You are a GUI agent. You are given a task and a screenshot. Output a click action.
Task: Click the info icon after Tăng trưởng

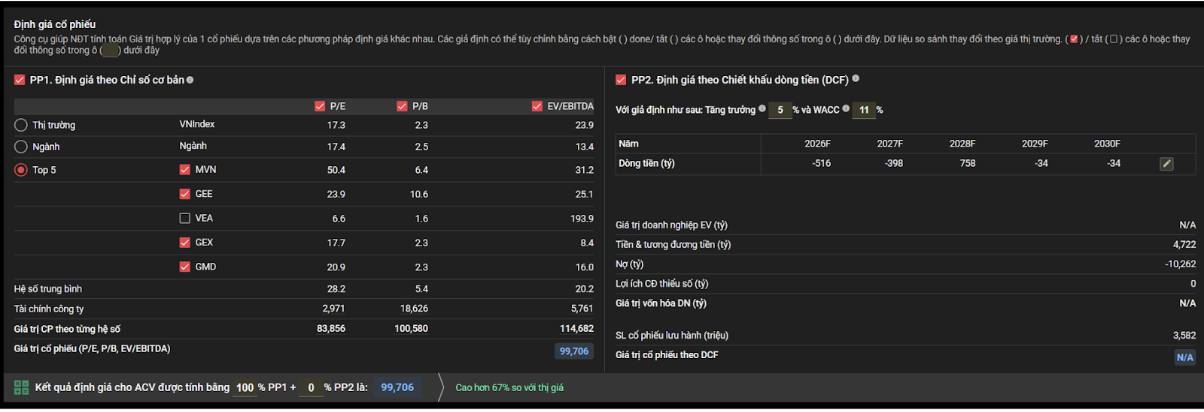(762, 109)
